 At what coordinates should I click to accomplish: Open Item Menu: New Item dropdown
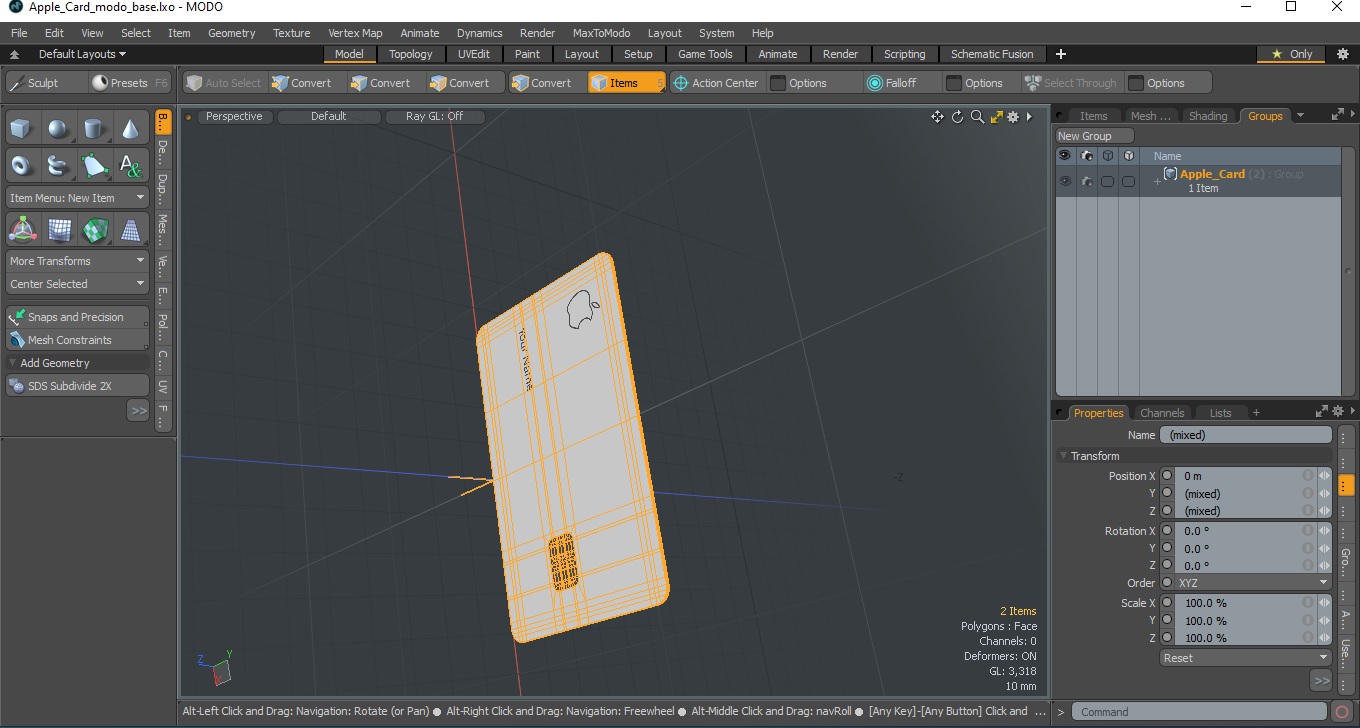point(77,198)
